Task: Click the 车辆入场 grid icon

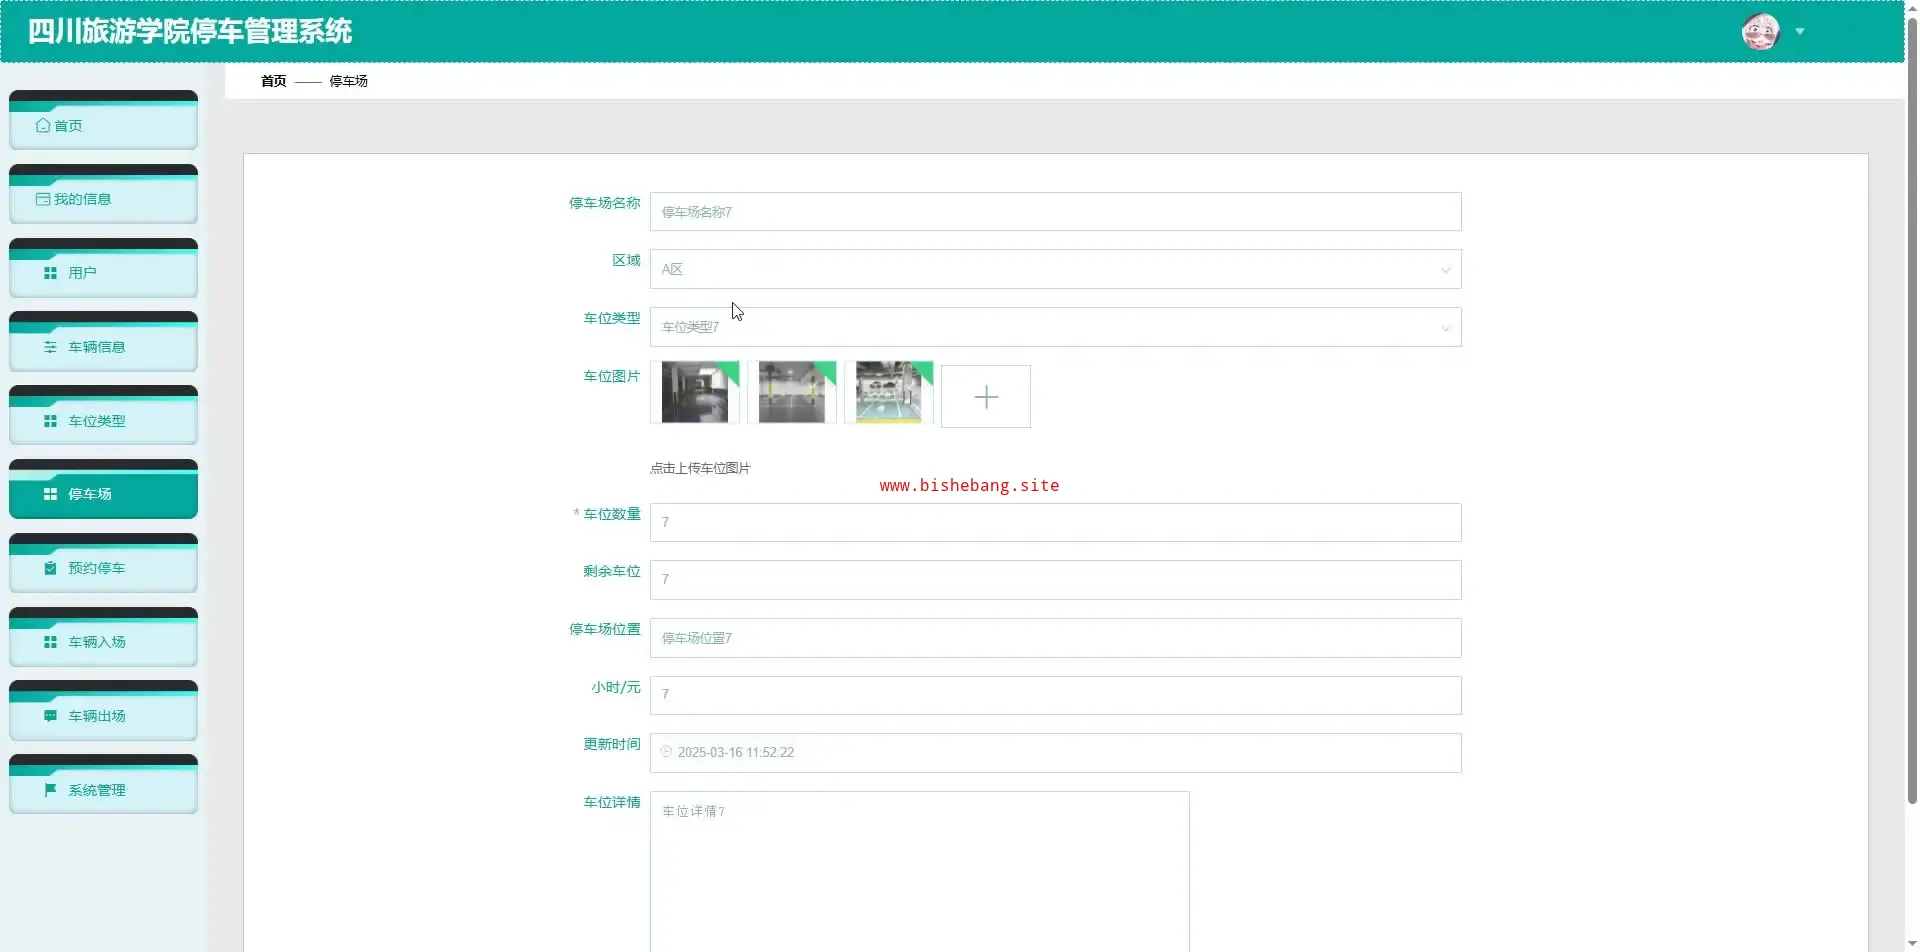Action: tap(50, 642)
